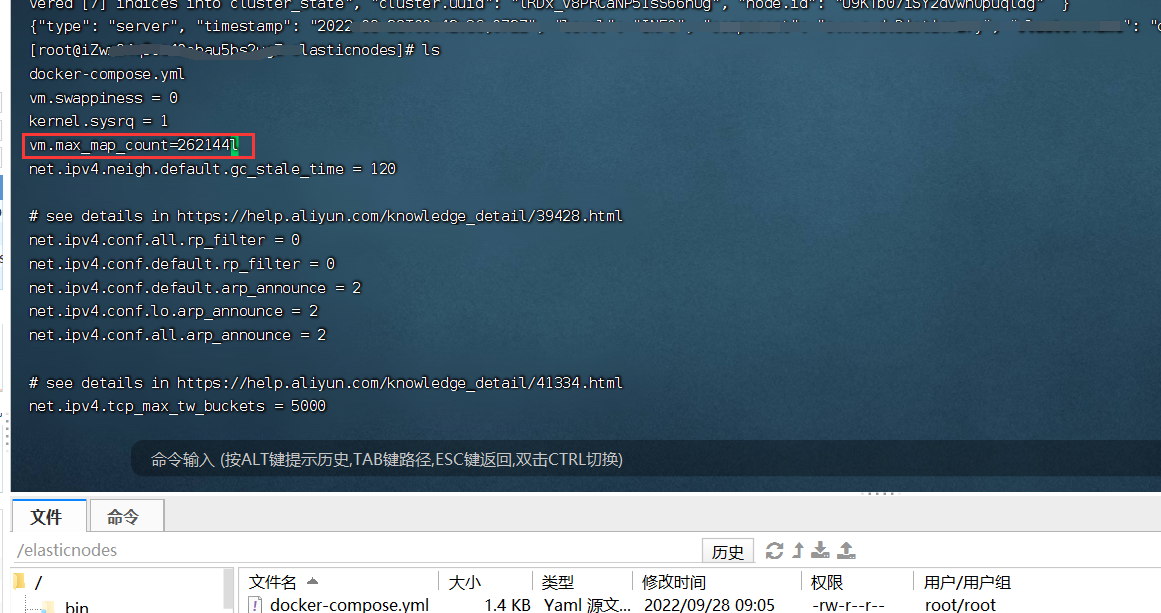Click net.ipv4.conf.all.arp_announce line
This screenshot has width=1161, height=613.
tap(178, 335)
